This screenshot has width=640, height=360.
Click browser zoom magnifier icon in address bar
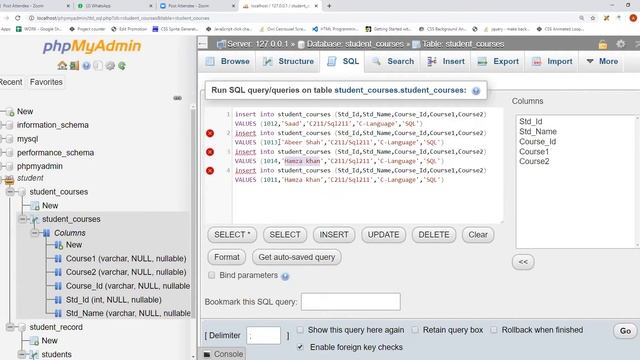click(581, 18)
